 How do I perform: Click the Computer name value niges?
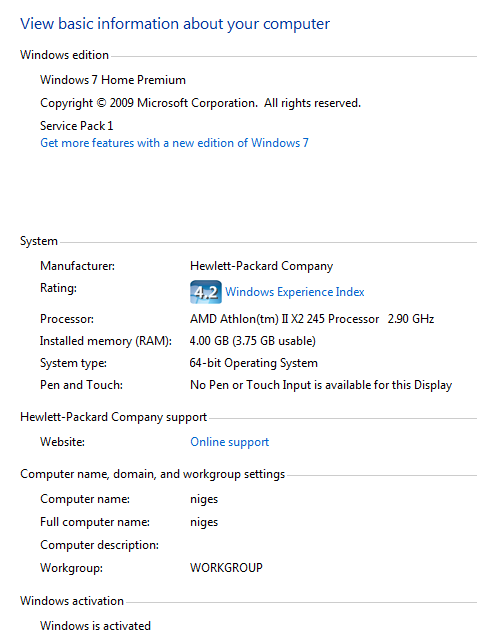tap(204, 499)
